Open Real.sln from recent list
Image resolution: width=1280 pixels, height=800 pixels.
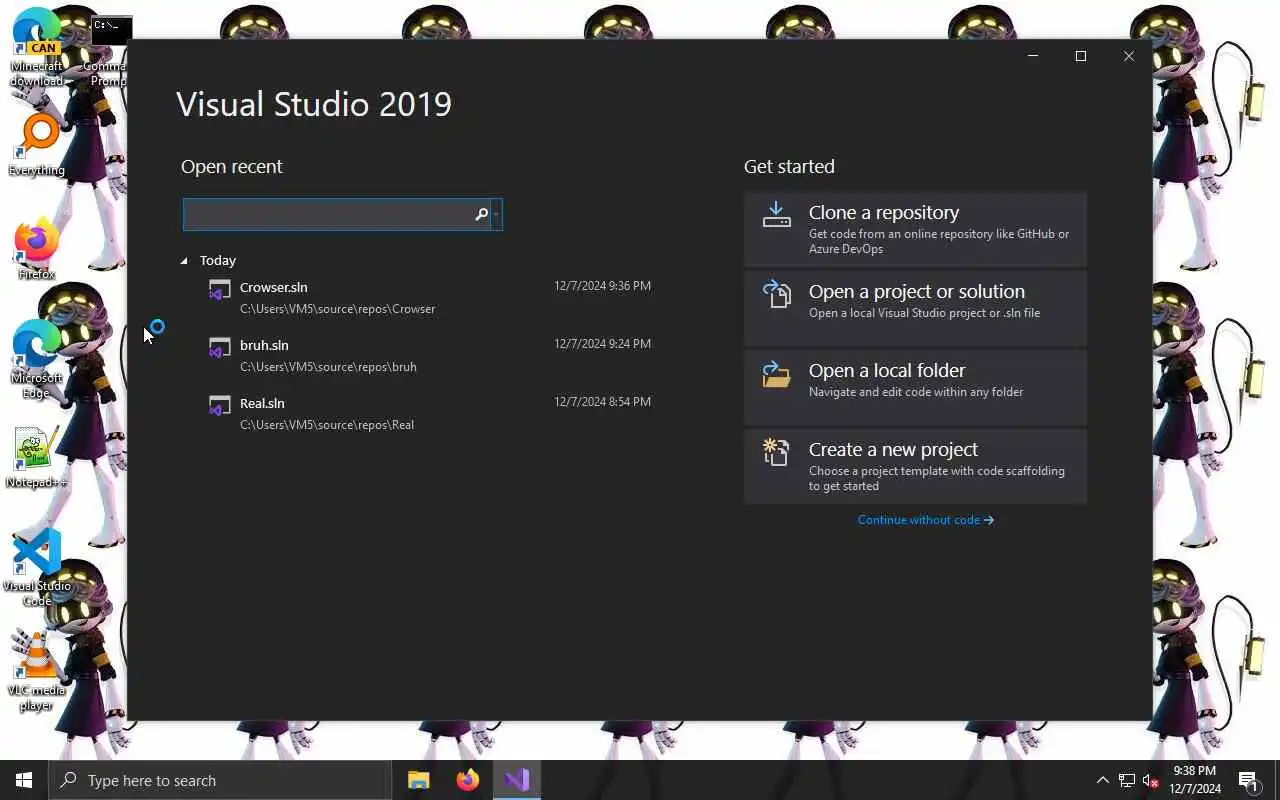(x=430, y=413)
